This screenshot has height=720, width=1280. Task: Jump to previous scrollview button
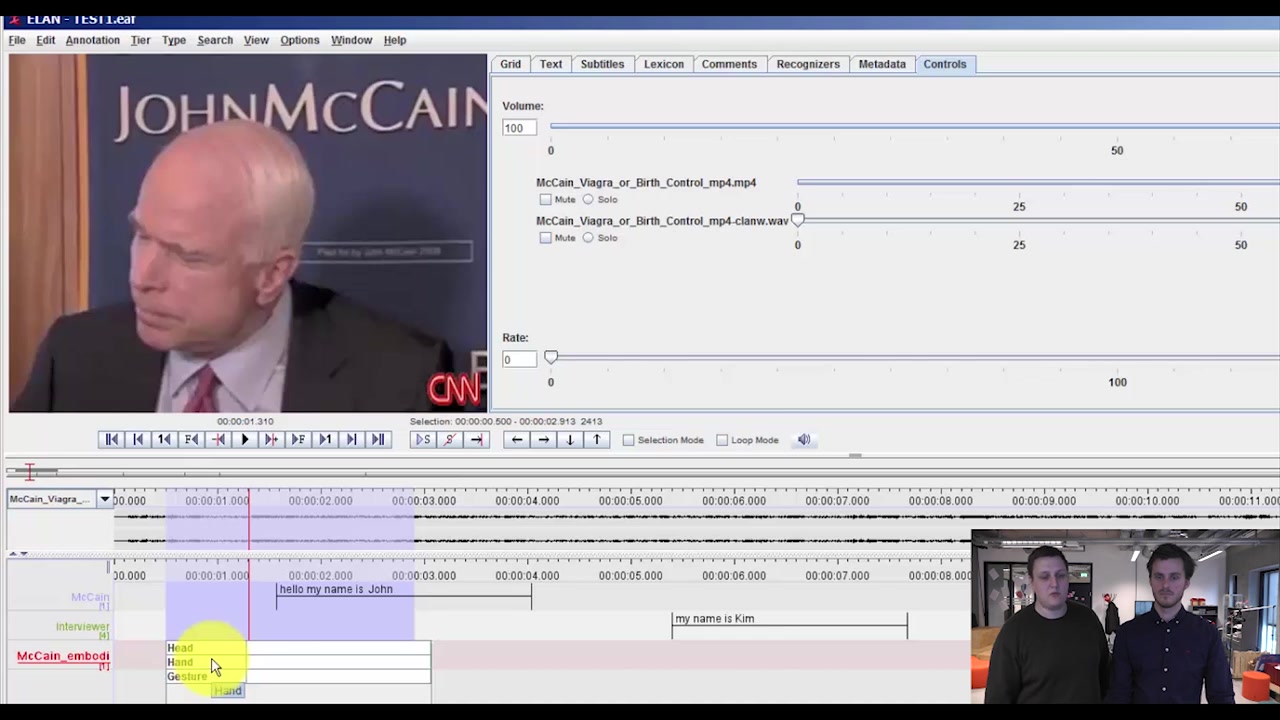138,440
